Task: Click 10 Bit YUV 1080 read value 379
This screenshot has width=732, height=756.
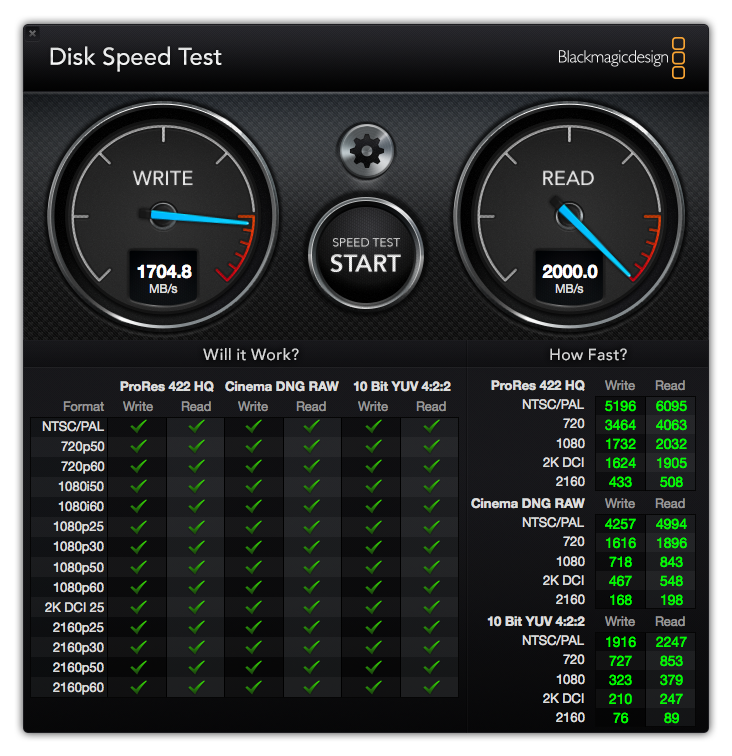Action: click(x=671, y=680)
